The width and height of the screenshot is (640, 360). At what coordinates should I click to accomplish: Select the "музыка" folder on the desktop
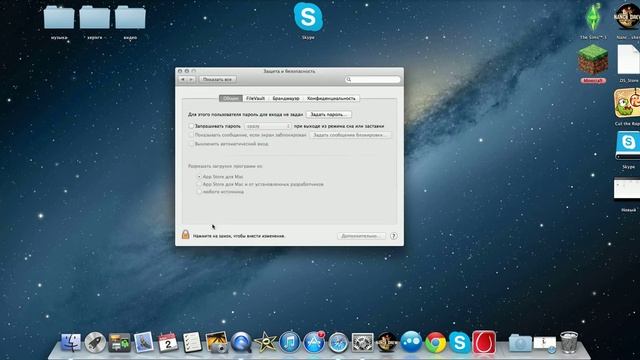(59, 17)
